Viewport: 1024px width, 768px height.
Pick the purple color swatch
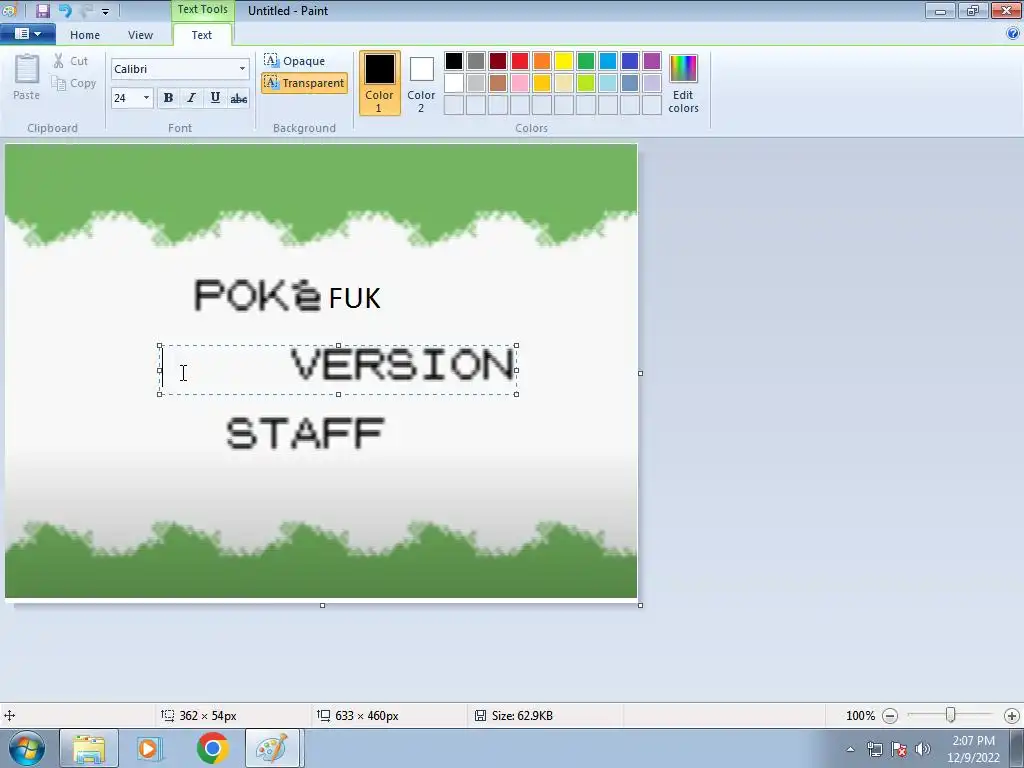pyautogui.click(x=652, y=61)
